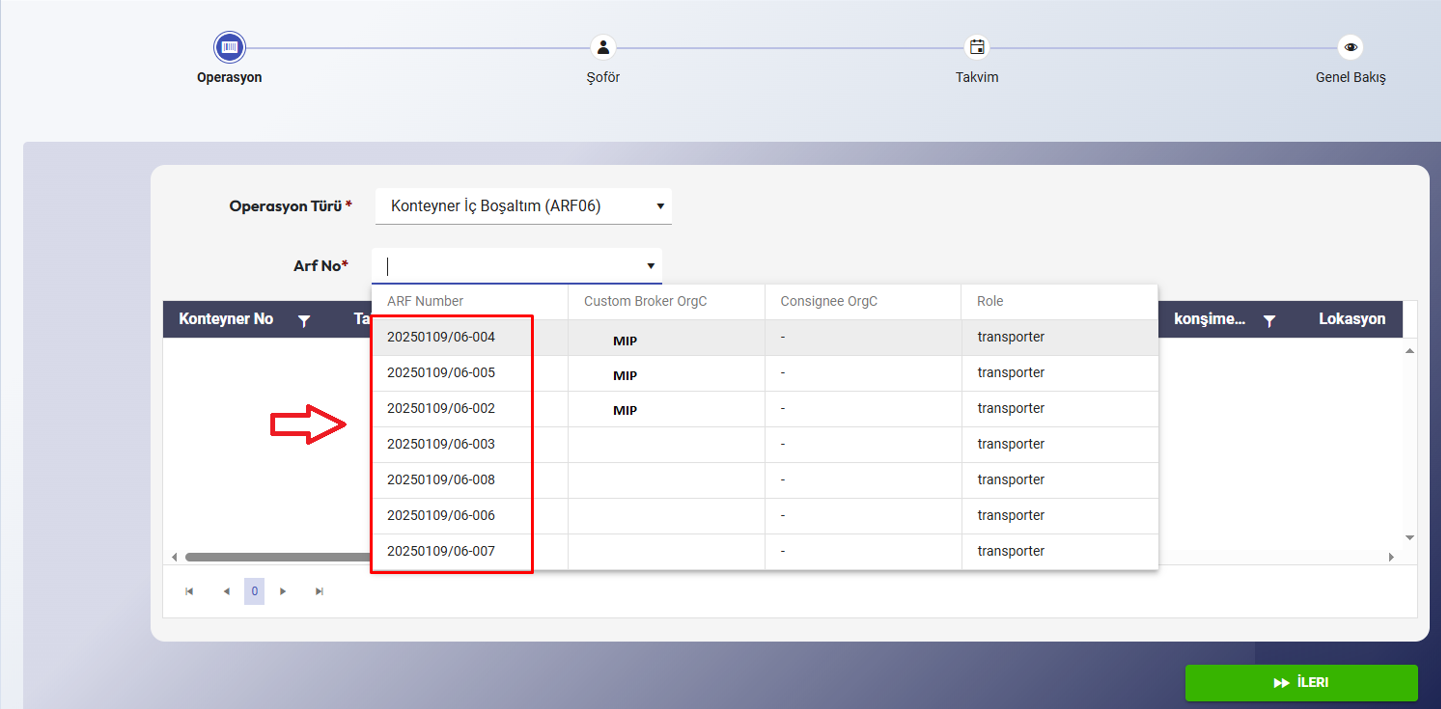Viewport: 1441px width, 709px height.
Task: Expand the Operasyon Türü dropdown
Action: pos(660,206)
